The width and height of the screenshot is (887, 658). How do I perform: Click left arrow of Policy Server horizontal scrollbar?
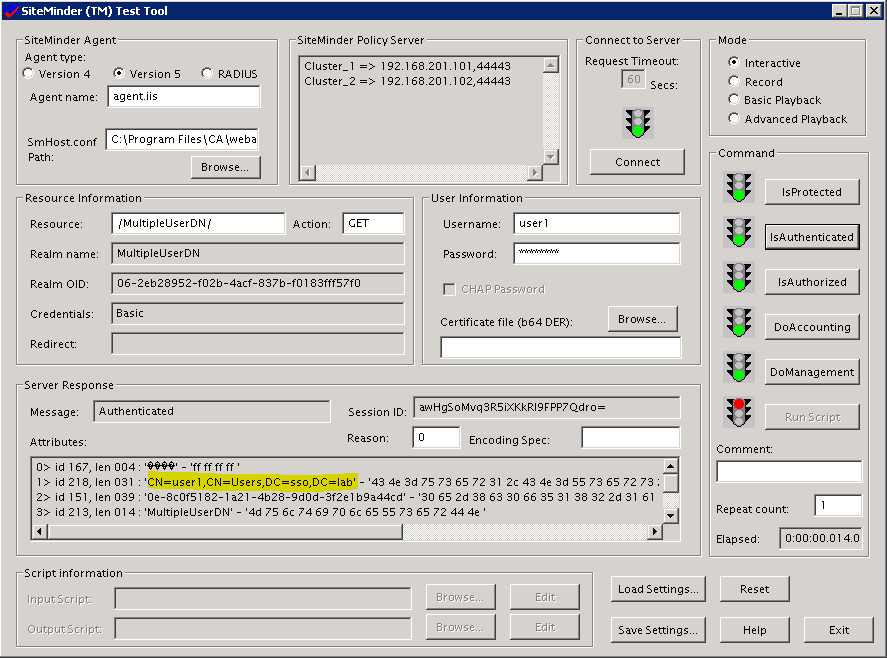307,173
